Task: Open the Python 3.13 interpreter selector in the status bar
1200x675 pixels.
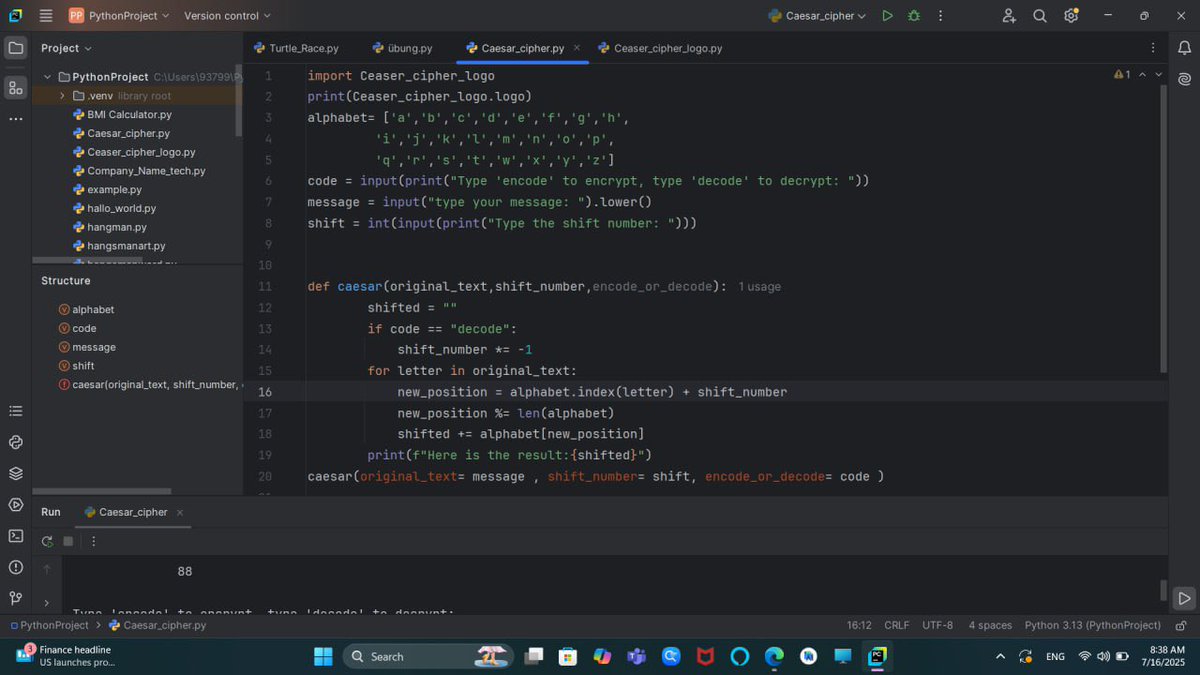Action: [1093, 625]
